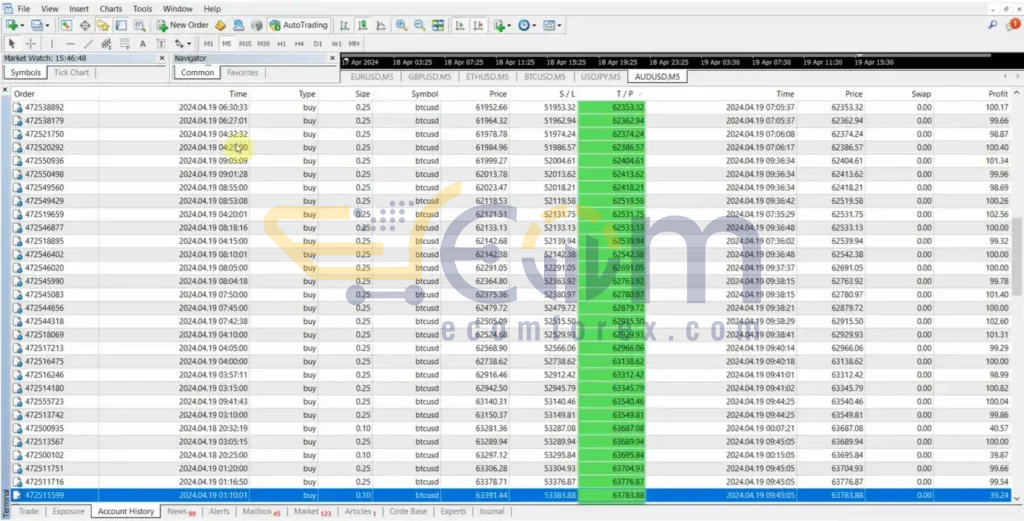1024x521 pixels.
Task: Select the Equidistant Channel tool
Action: (106, 44)
